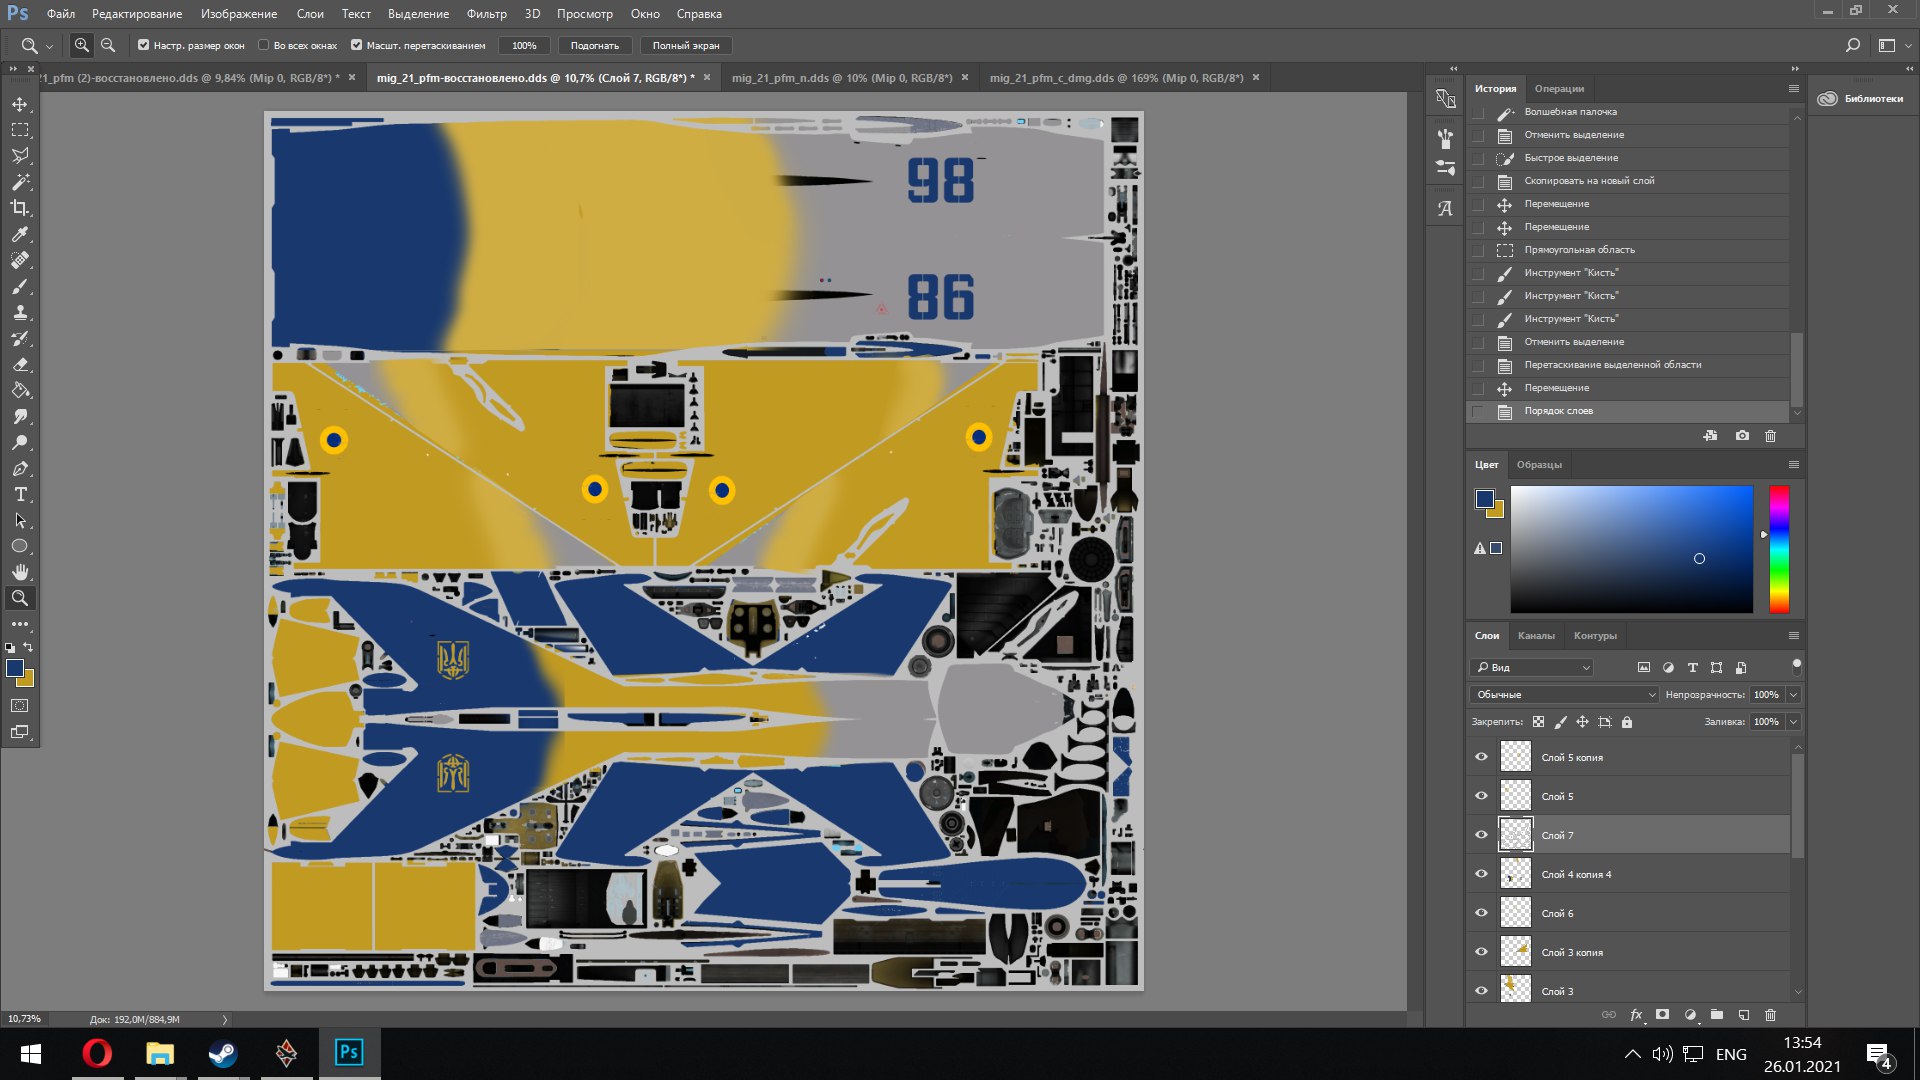This screenshot has width=1920, height=1080.
Task: Select the Eyedropper tool
Action: coord(20,234)
